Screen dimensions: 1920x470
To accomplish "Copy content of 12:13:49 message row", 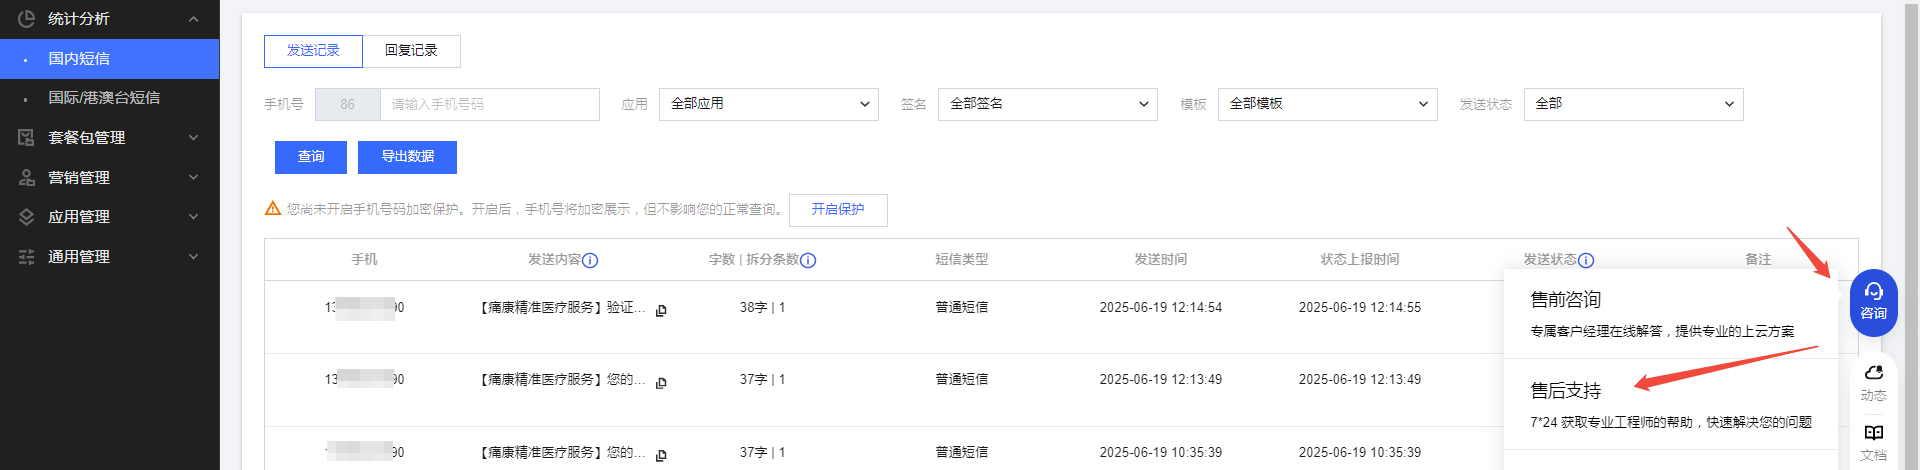I will [x=661, y=383].
